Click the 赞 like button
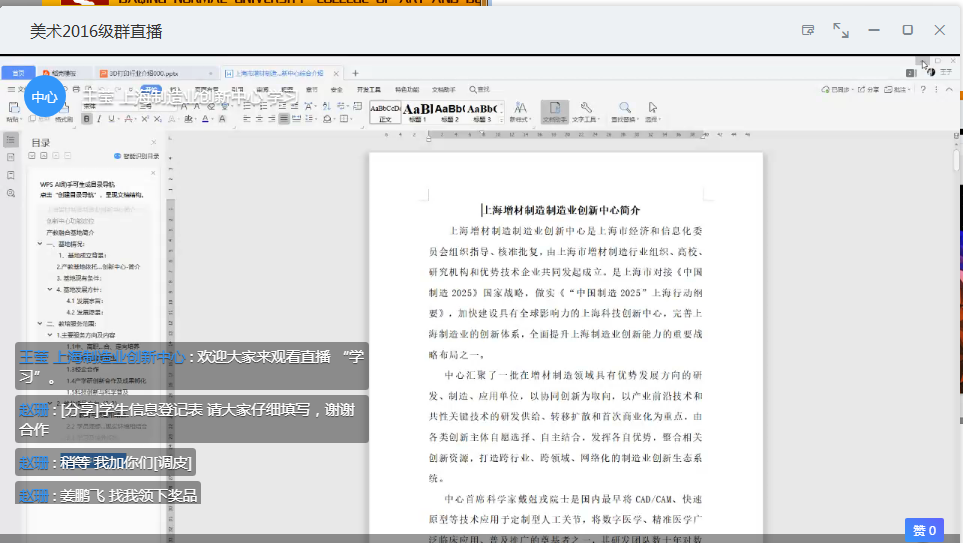963x543 pixels. point(925,531)
